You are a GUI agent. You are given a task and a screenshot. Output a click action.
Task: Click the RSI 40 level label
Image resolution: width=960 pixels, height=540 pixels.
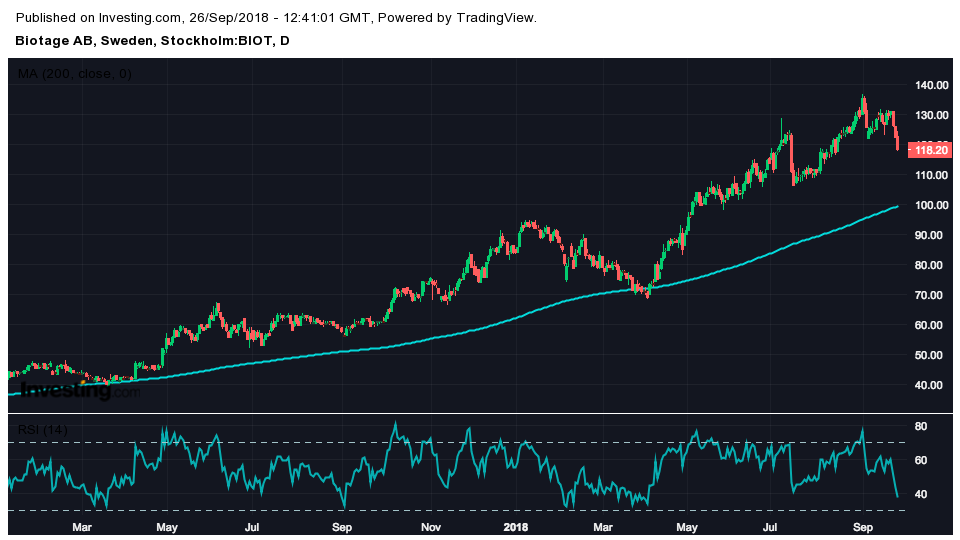tap(921, 494)
